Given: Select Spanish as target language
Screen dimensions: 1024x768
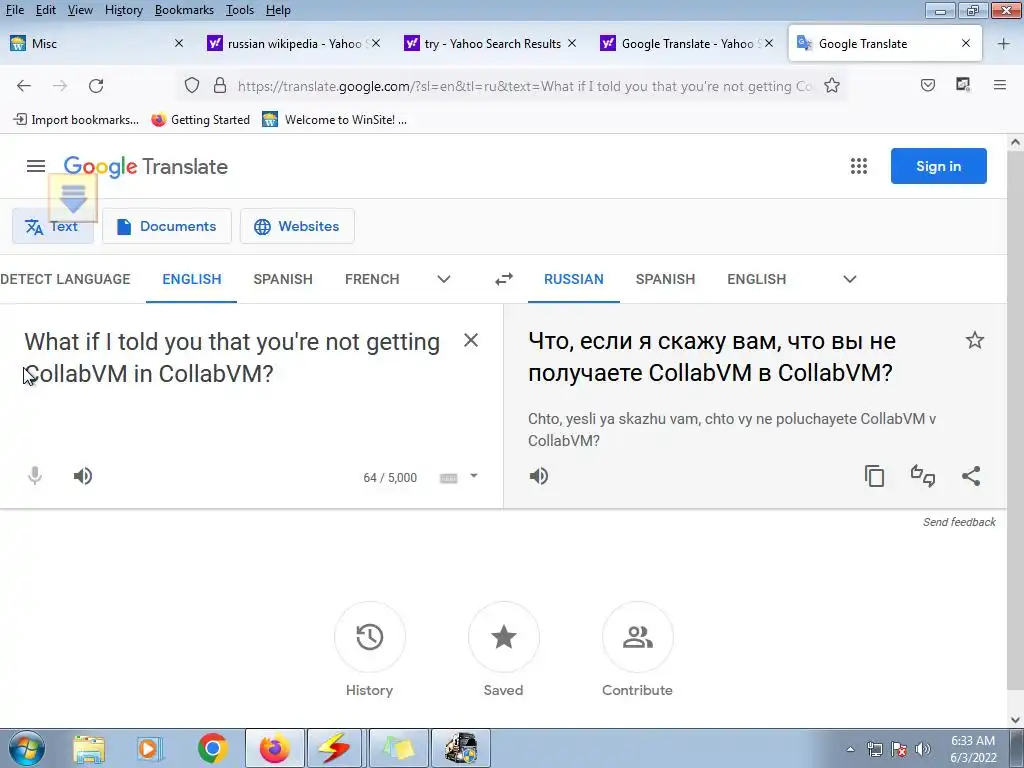Looking at the screenshot, I should (665, 280).
